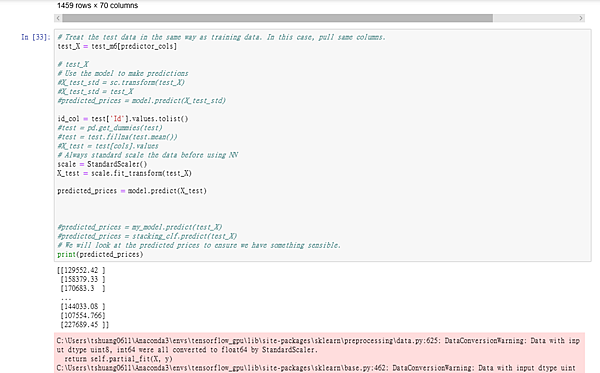Click the line 'print(predicted_prices)'

[100, 254]
